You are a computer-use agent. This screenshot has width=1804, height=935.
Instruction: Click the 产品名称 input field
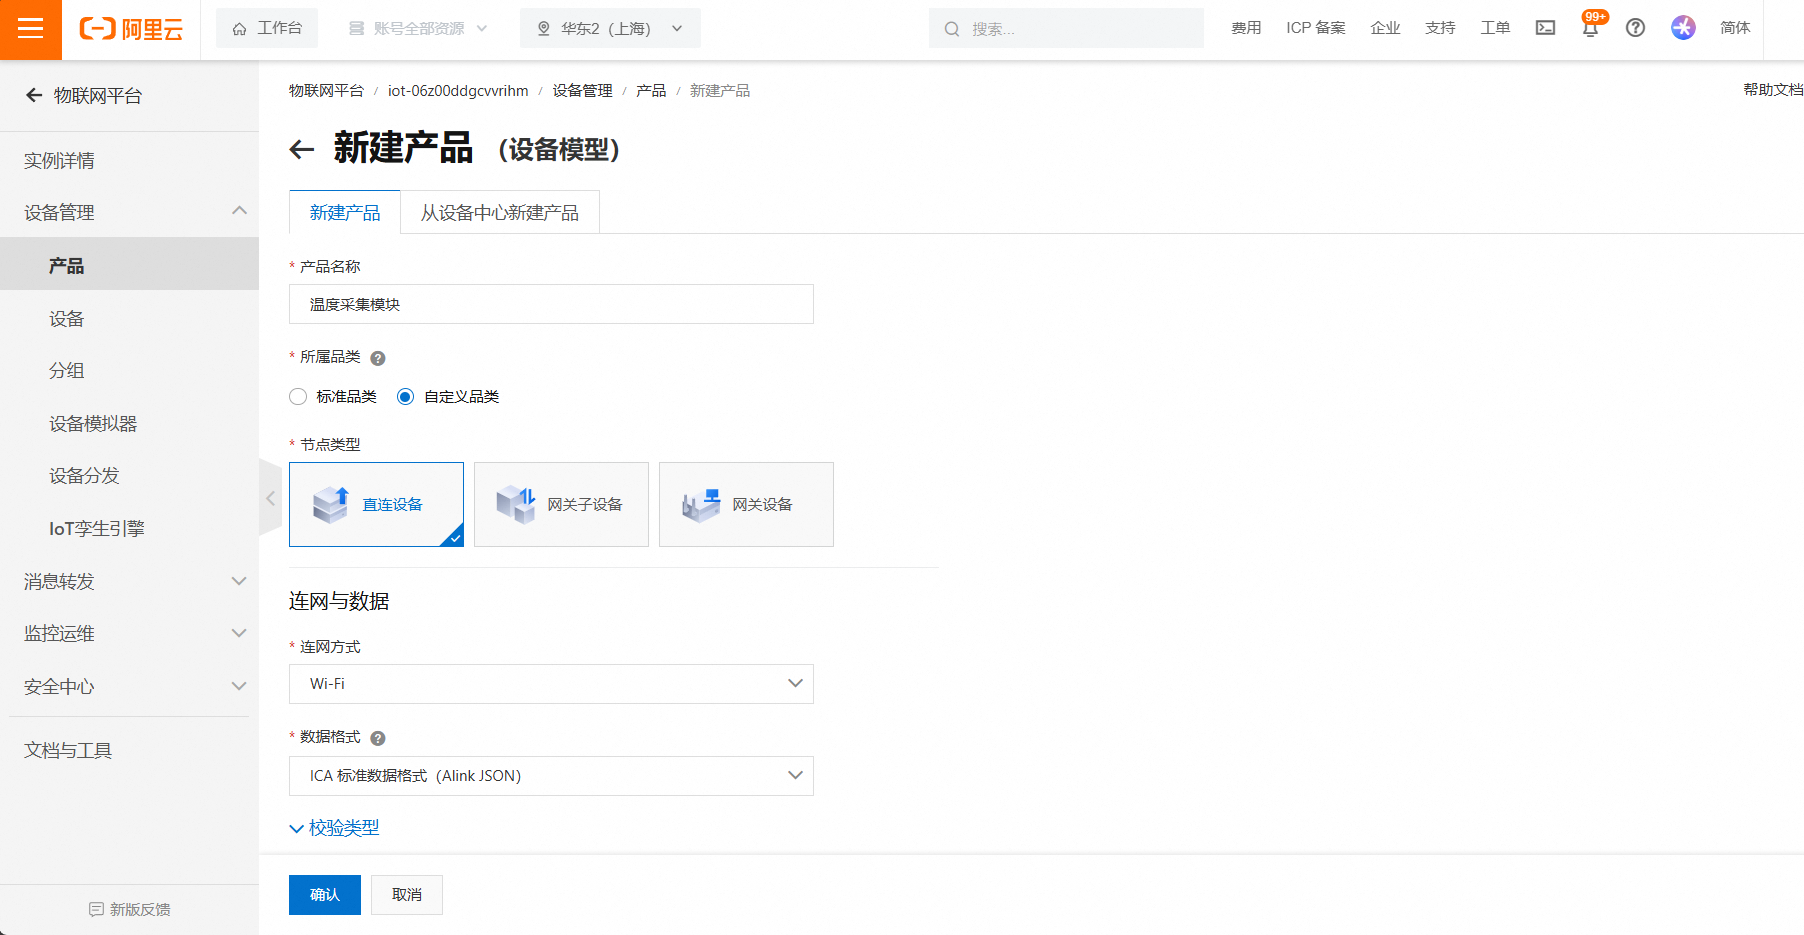551,304
